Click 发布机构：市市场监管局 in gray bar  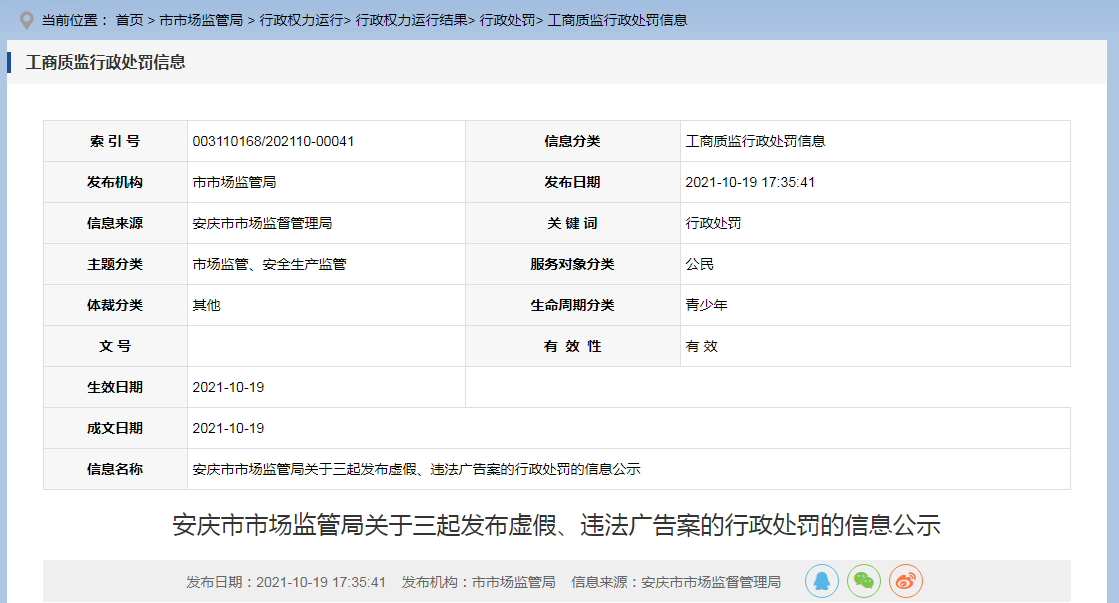(478, 582)
